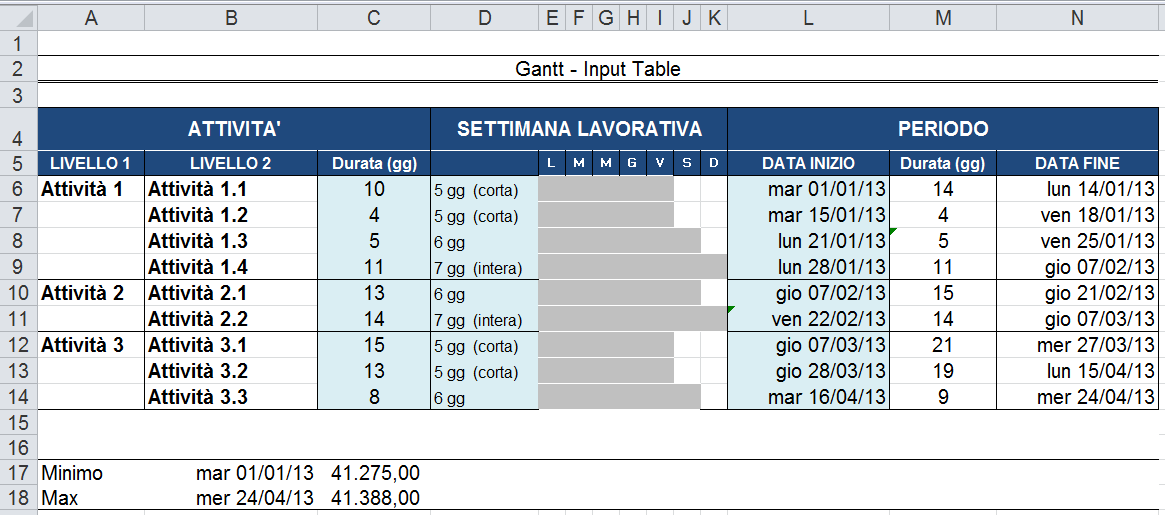Click the 'Gantt - Input Table' title cell
Viewport: 1165px width, 515px height.
click(598, 69)
